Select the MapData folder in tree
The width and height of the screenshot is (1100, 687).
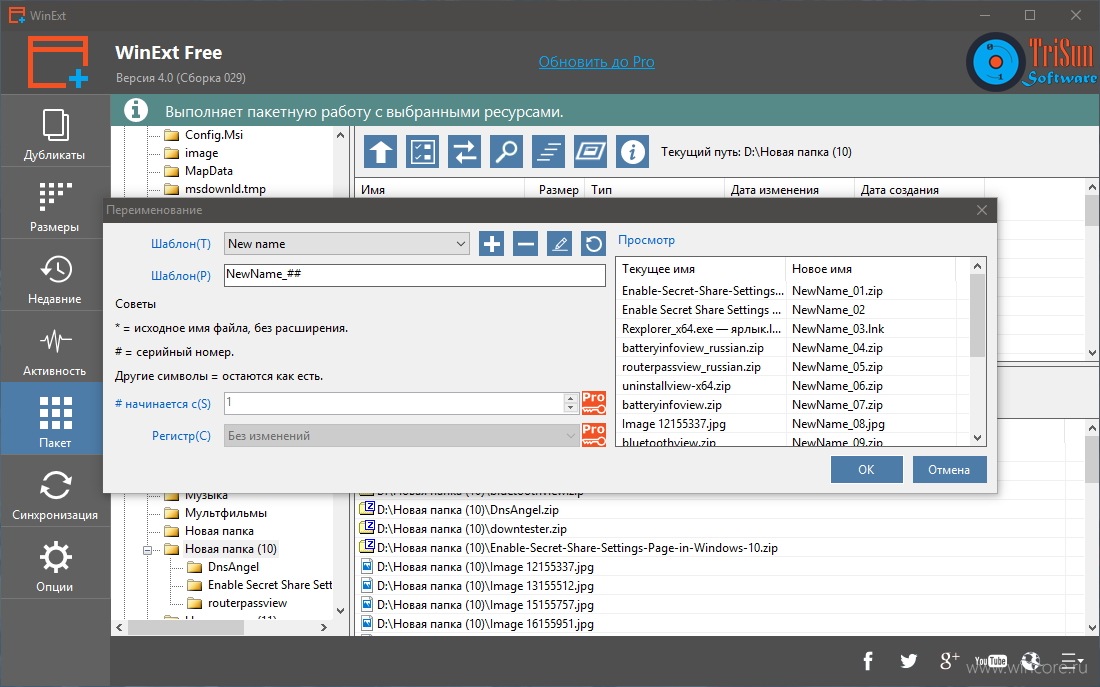208,171
